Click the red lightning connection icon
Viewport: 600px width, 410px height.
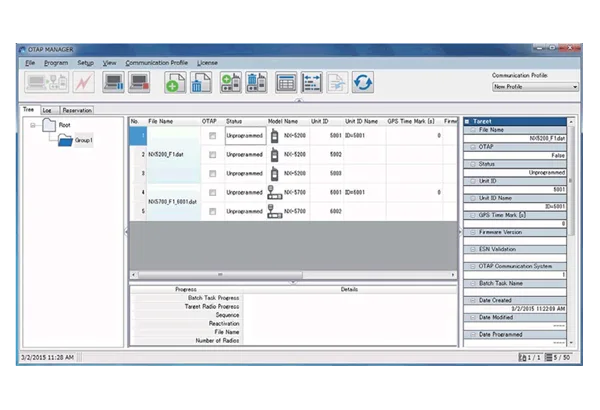[83, 82]
